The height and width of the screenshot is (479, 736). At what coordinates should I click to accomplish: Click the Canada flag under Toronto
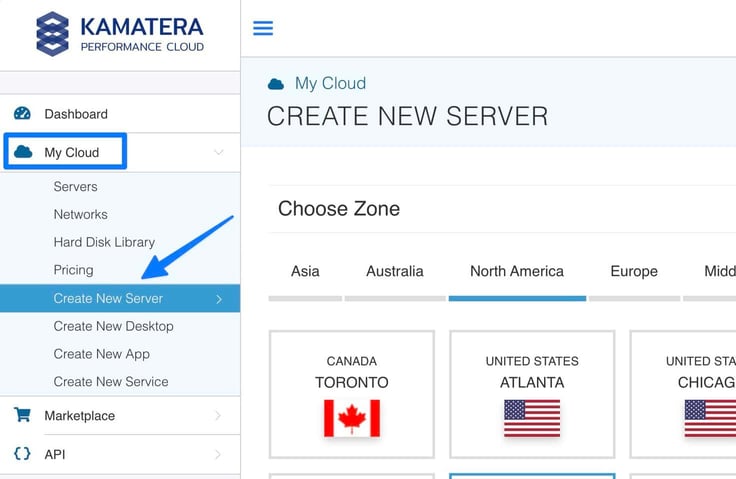coord(352,418)
